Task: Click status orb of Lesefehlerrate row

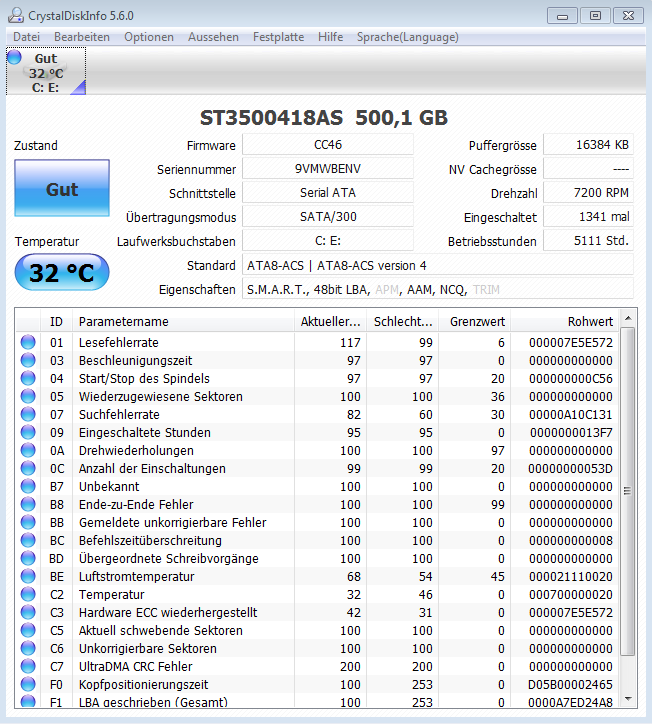Action: 28,342
